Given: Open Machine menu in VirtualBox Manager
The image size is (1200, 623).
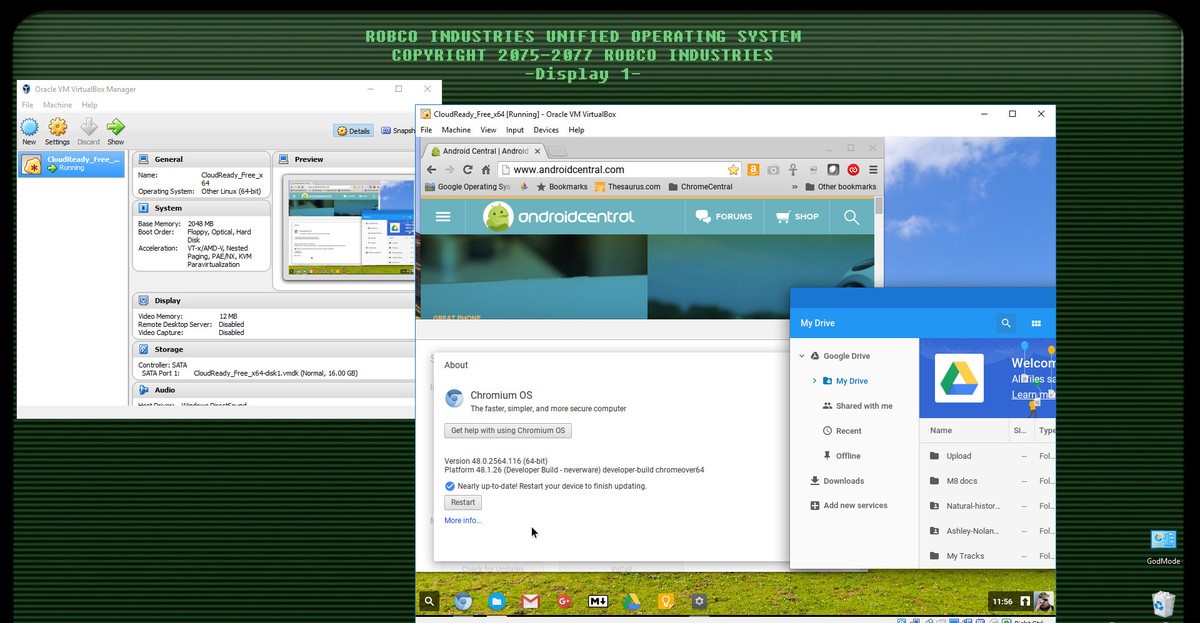Looking at the screenshot, I should pyautogui.click(x=57, y=105).
